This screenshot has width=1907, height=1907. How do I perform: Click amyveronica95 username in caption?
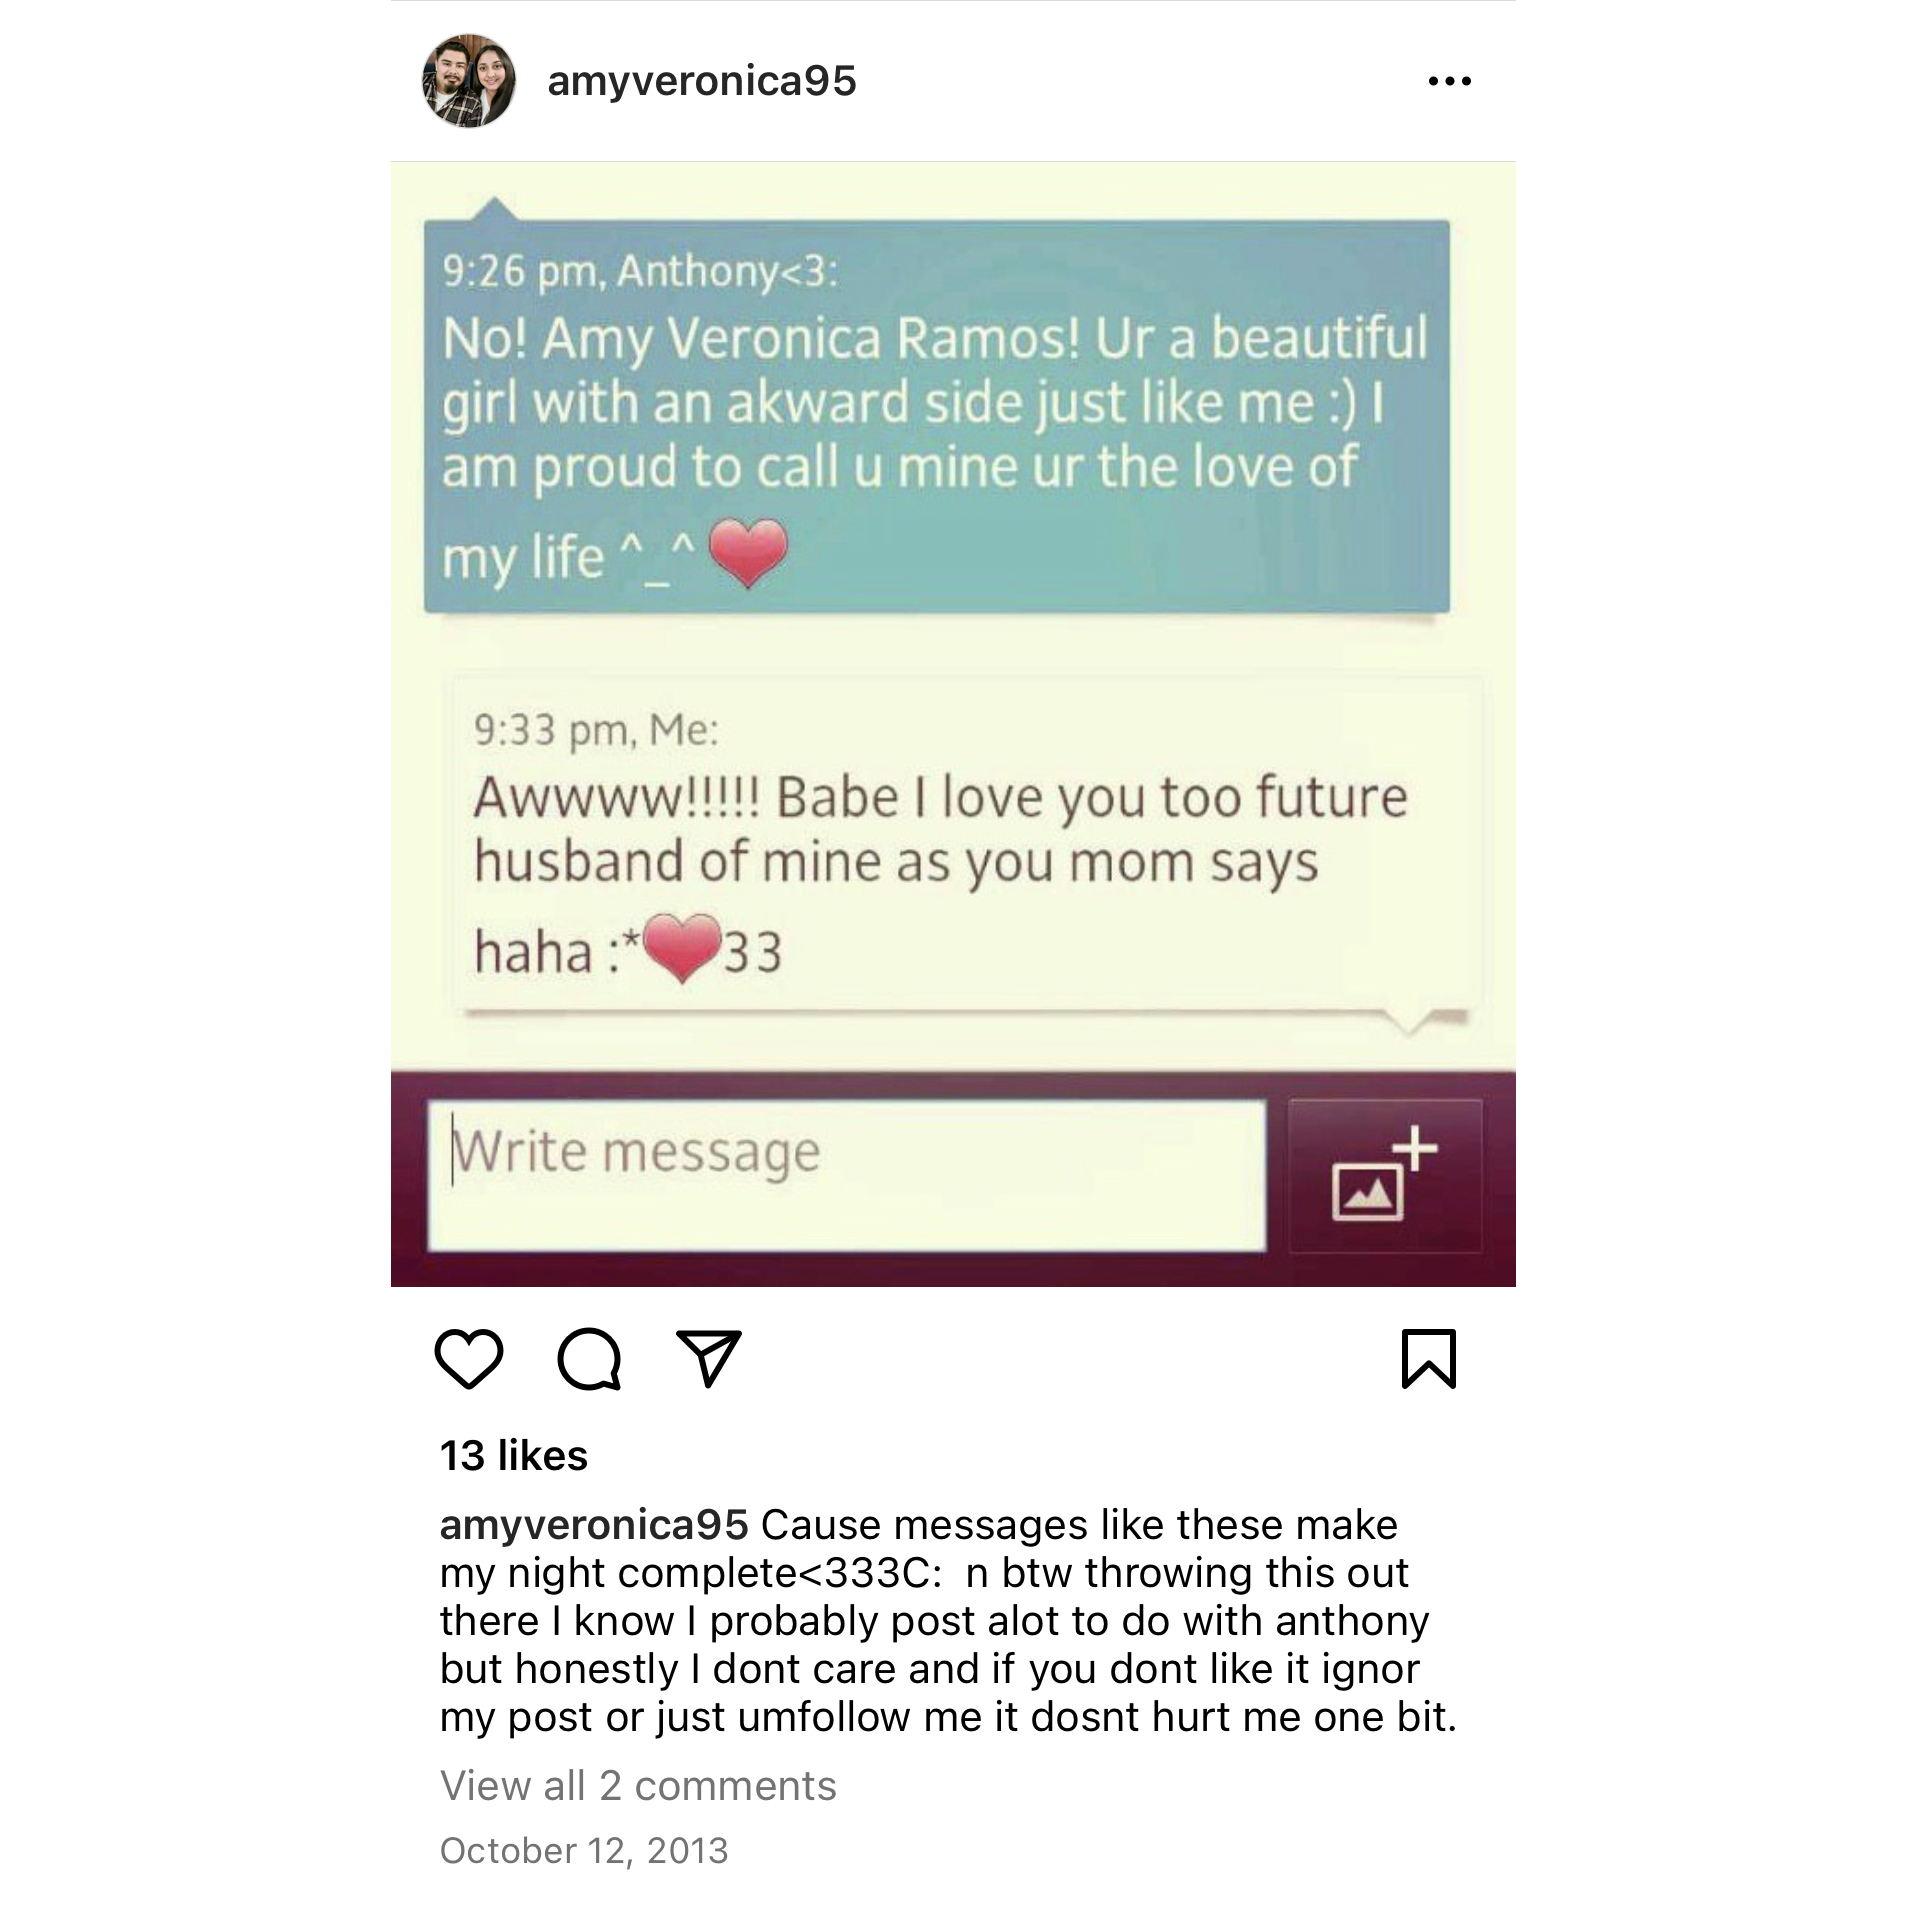594,1525
